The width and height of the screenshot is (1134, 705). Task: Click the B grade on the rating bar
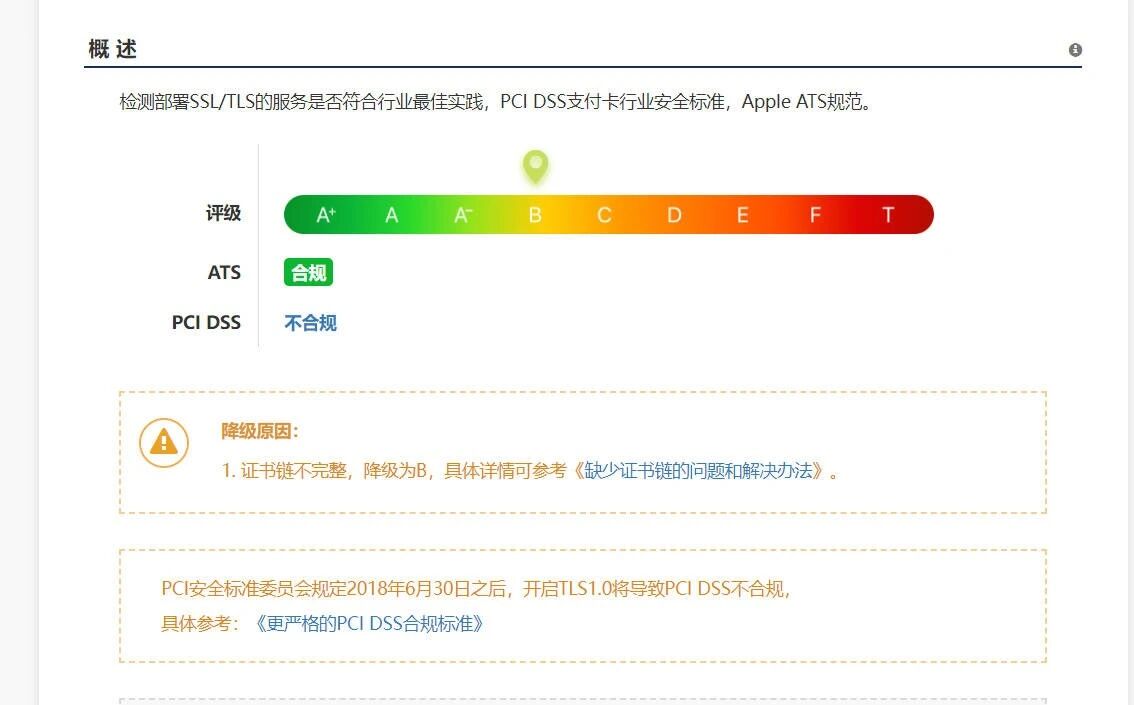click(535, 215)
